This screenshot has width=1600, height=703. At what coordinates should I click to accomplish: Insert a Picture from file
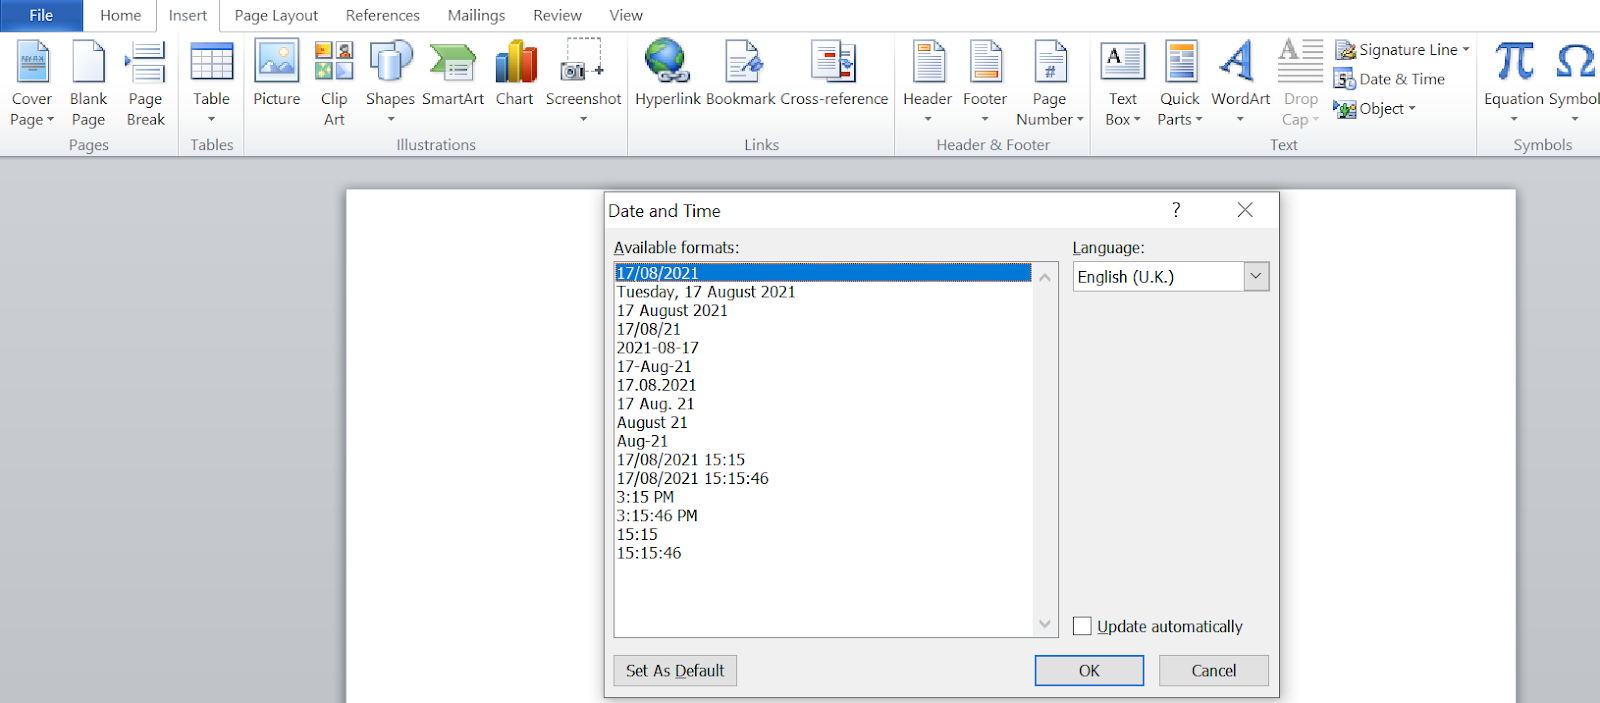click(x=277, y=74)
